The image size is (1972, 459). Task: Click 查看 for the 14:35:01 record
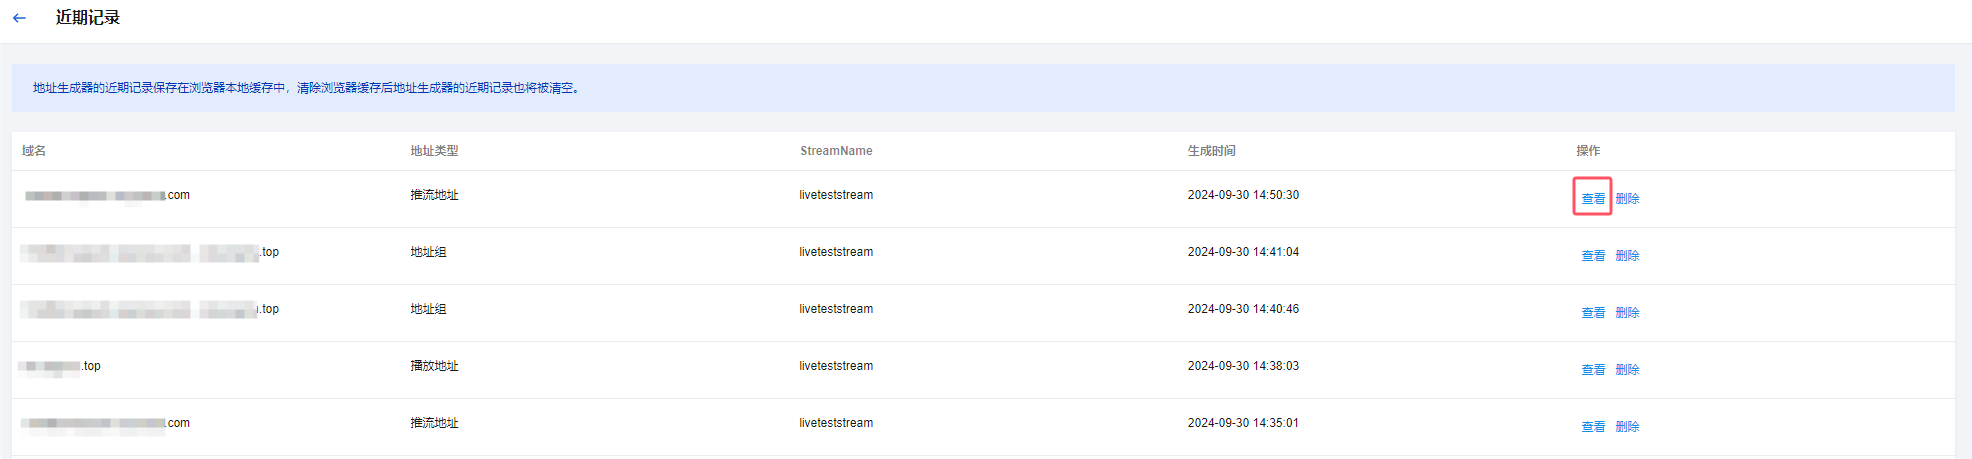1593,426
